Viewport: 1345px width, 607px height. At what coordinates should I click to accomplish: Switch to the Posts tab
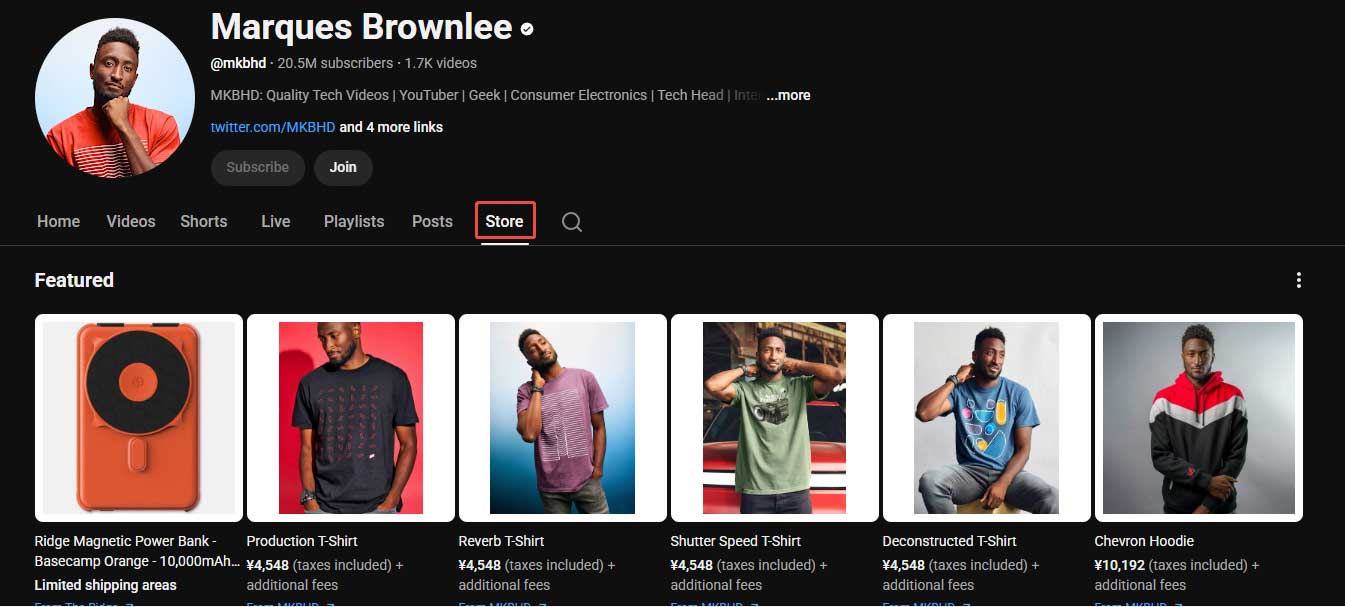tap(431, 221)
